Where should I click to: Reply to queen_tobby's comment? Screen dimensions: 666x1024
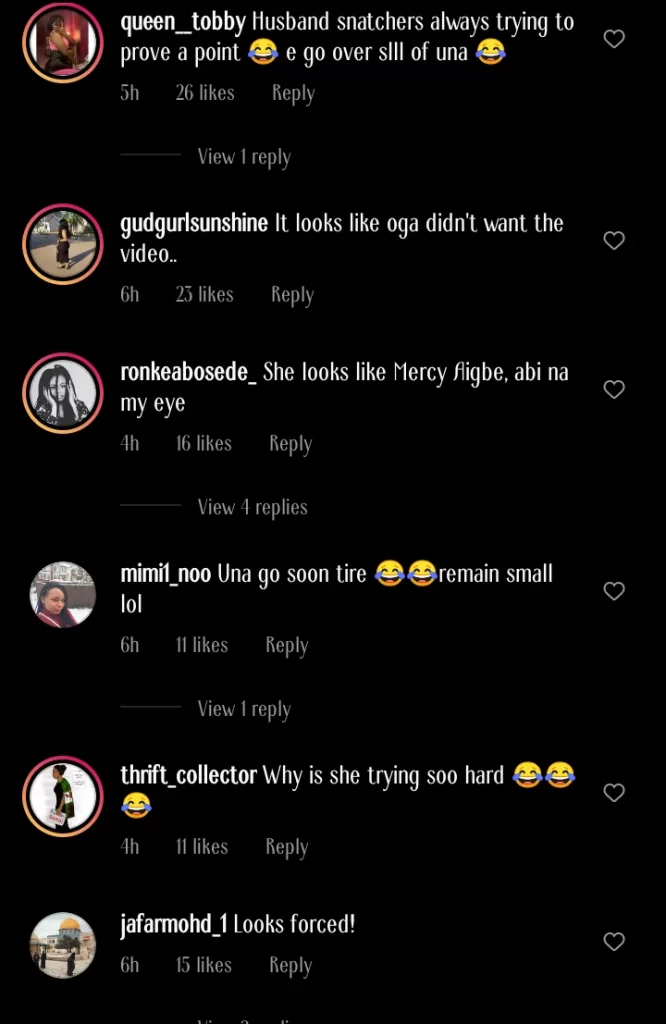tap(293, 93)
